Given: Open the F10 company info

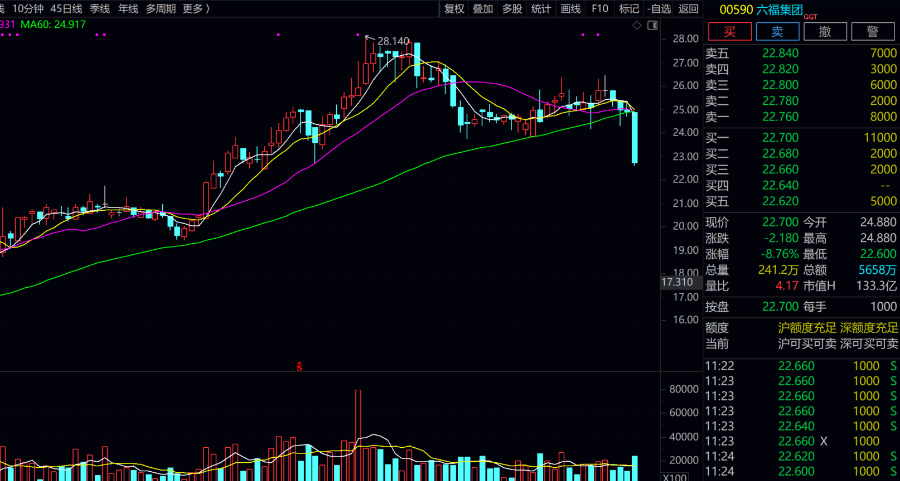Looking at the screenshot, I should tap(599, 9).
